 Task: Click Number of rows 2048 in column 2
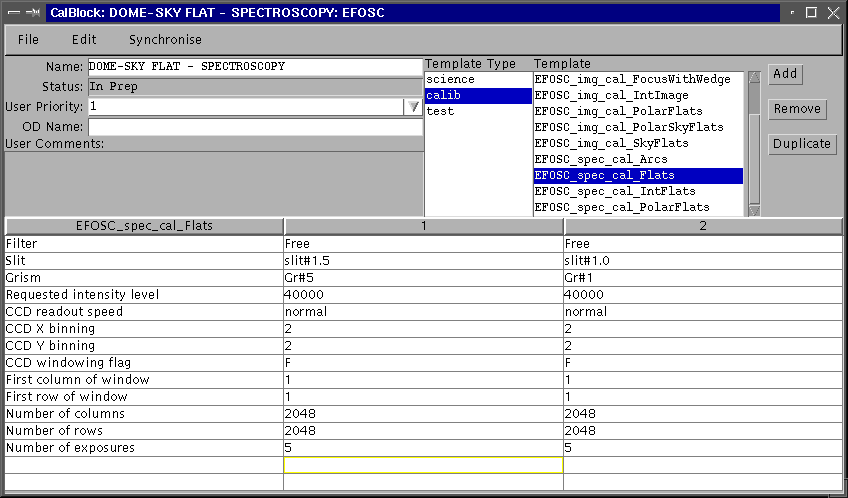(703, 431)
